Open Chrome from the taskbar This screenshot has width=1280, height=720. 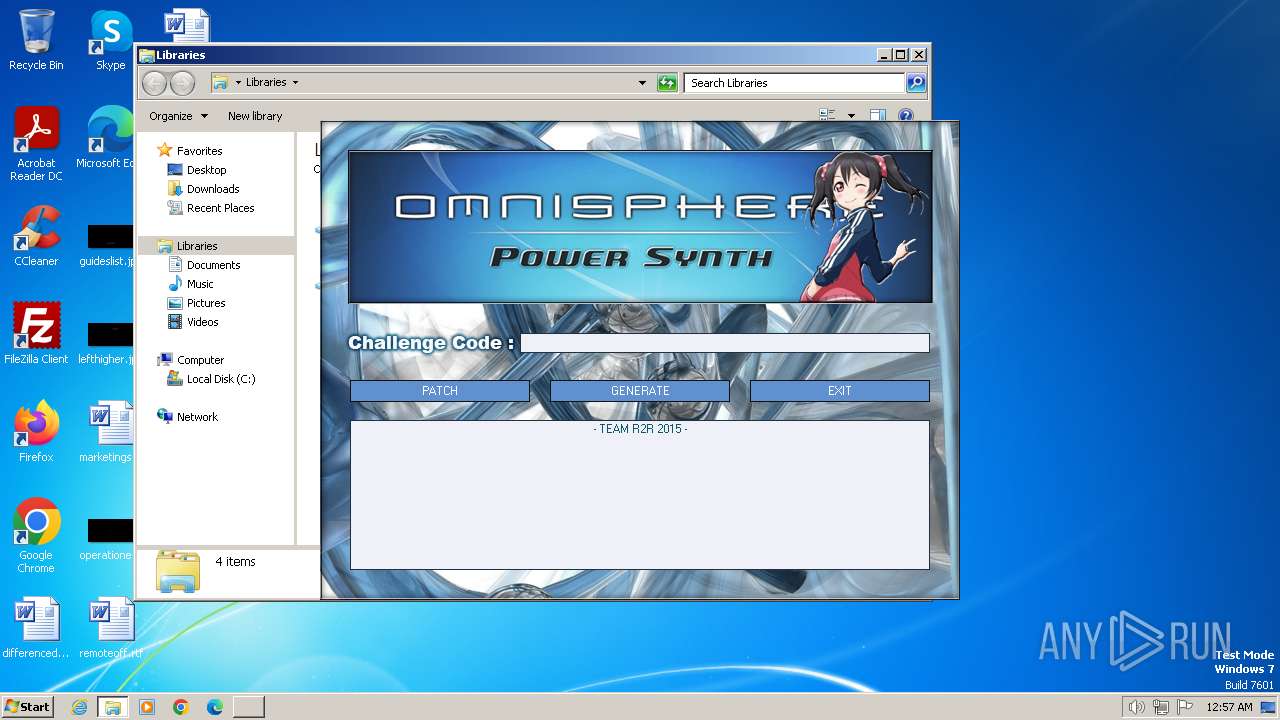181,707
